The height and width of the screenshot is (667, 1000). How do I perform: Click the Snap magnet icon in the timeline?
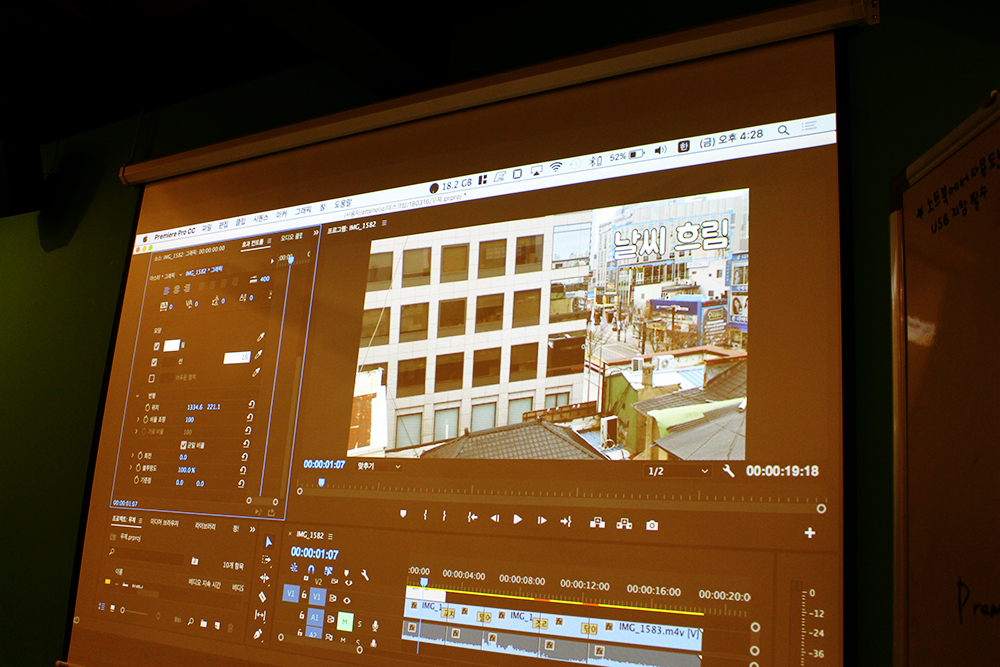(x=311, y=569)
